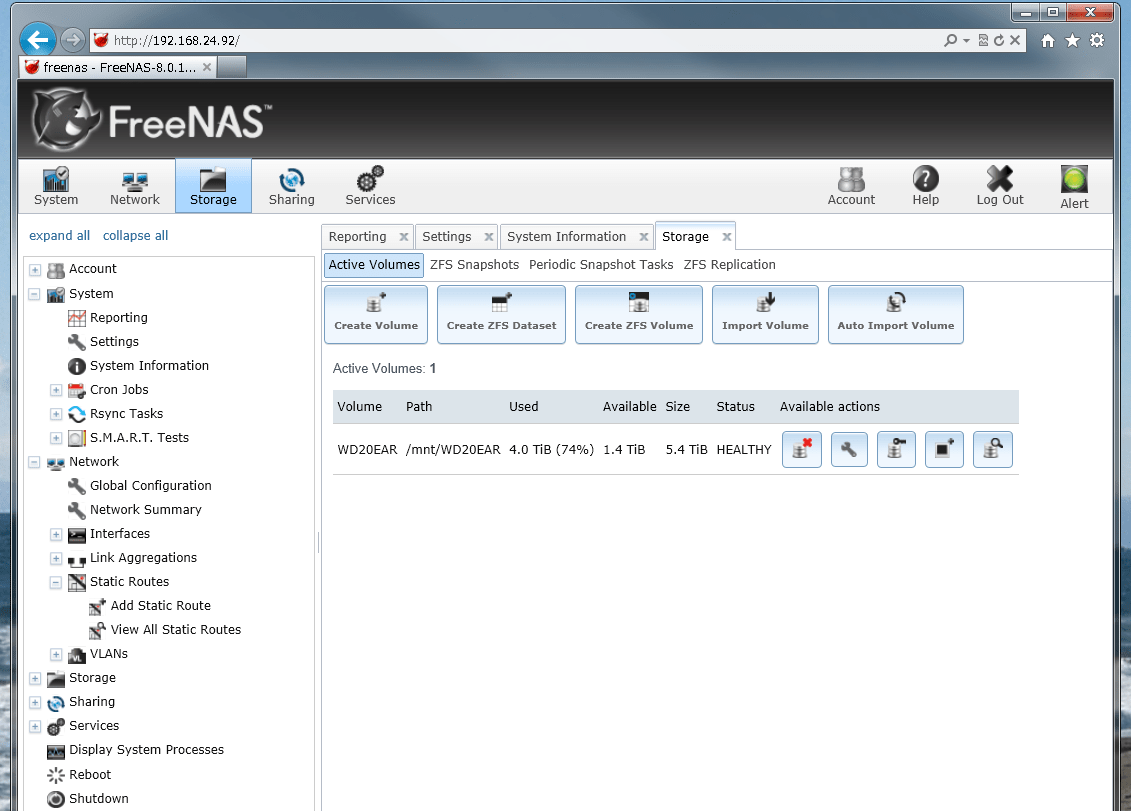
Task: Open the System section from top navigation
Action: (x=56, y=185)
